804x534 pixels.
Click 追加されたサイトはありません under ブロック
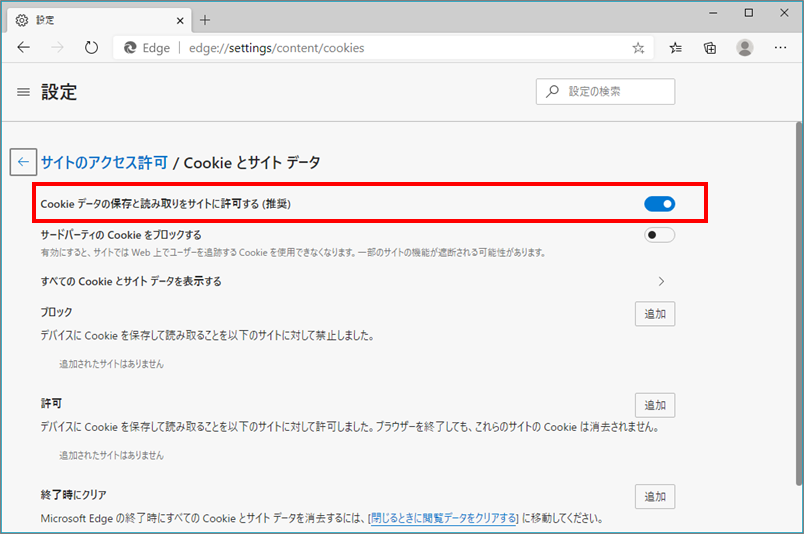point(111,364)
